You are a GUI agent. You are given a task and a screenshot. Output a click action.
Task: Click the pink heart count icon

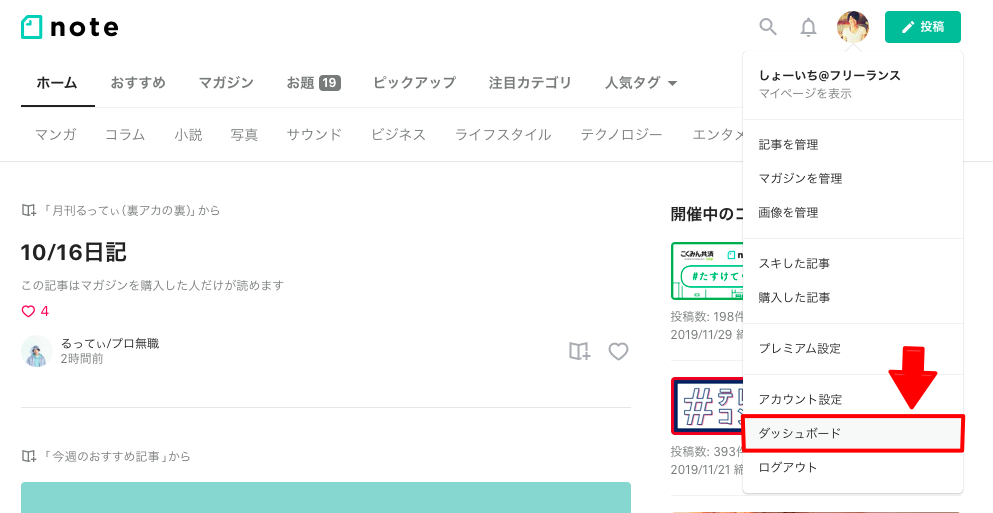[28, 311]
